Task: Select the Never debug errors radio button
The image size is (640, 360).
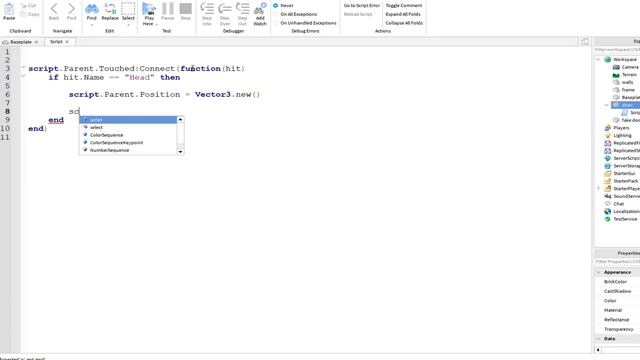Action: coord(276,5)
